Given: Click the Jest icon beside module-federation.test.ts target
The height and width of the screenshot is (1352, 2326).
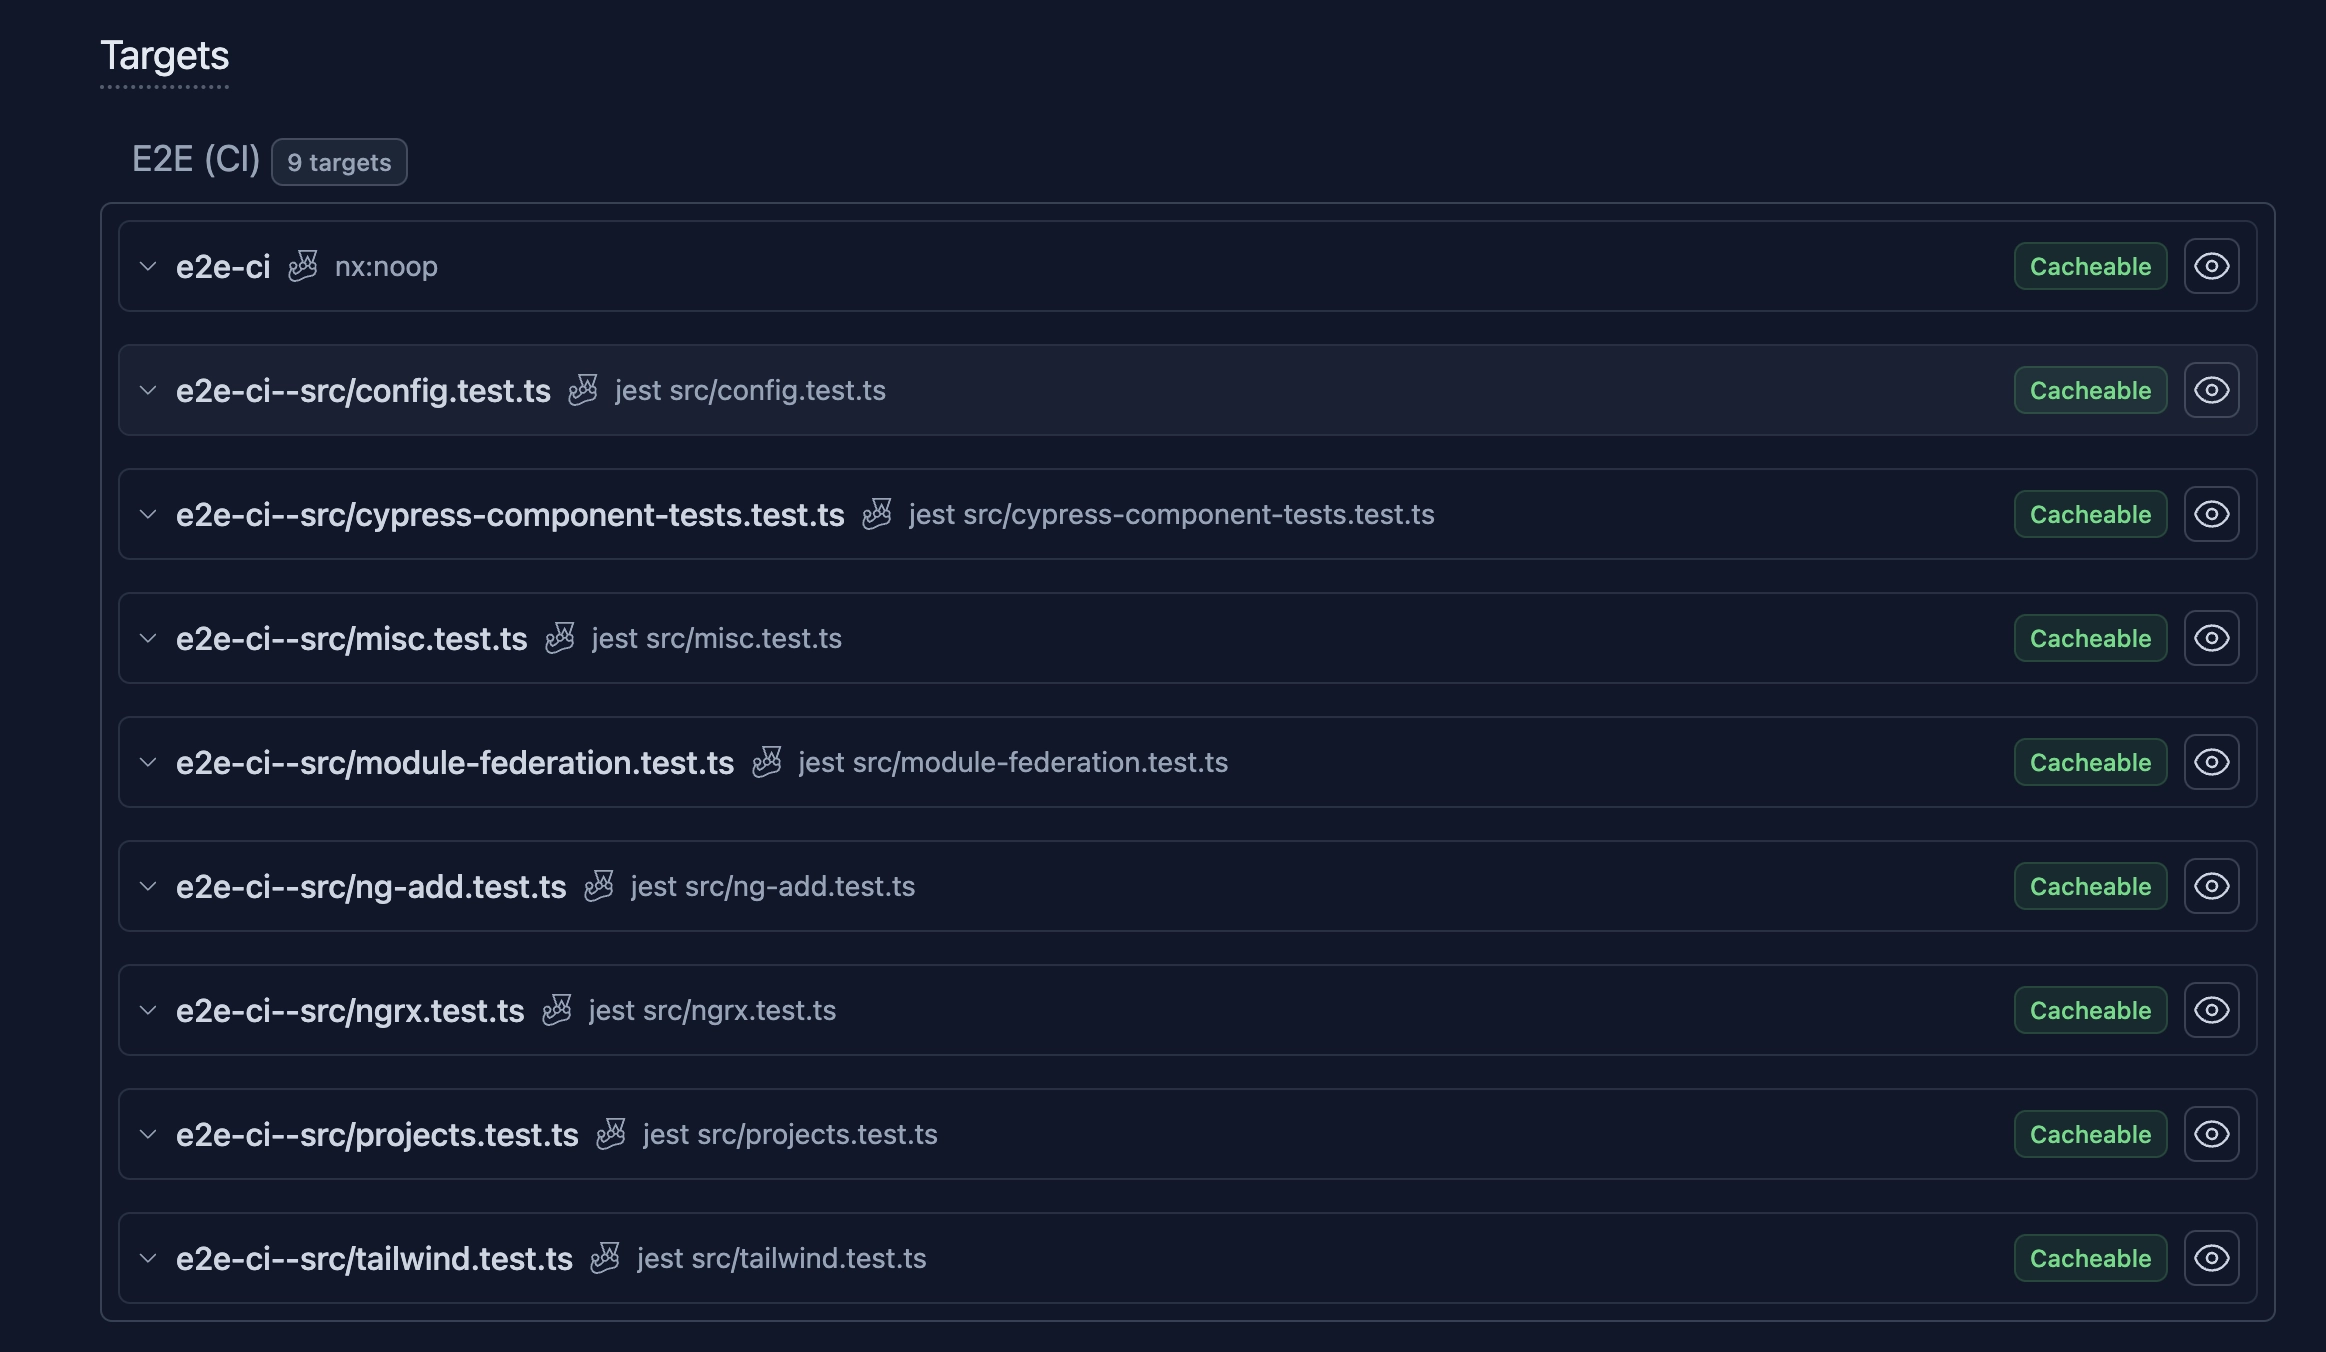Looking at the screenshot, I should (x=767, y=762).
